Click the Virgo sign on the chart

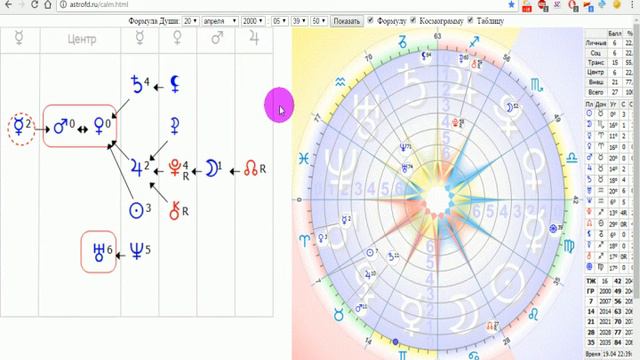[x=569, y=246]
